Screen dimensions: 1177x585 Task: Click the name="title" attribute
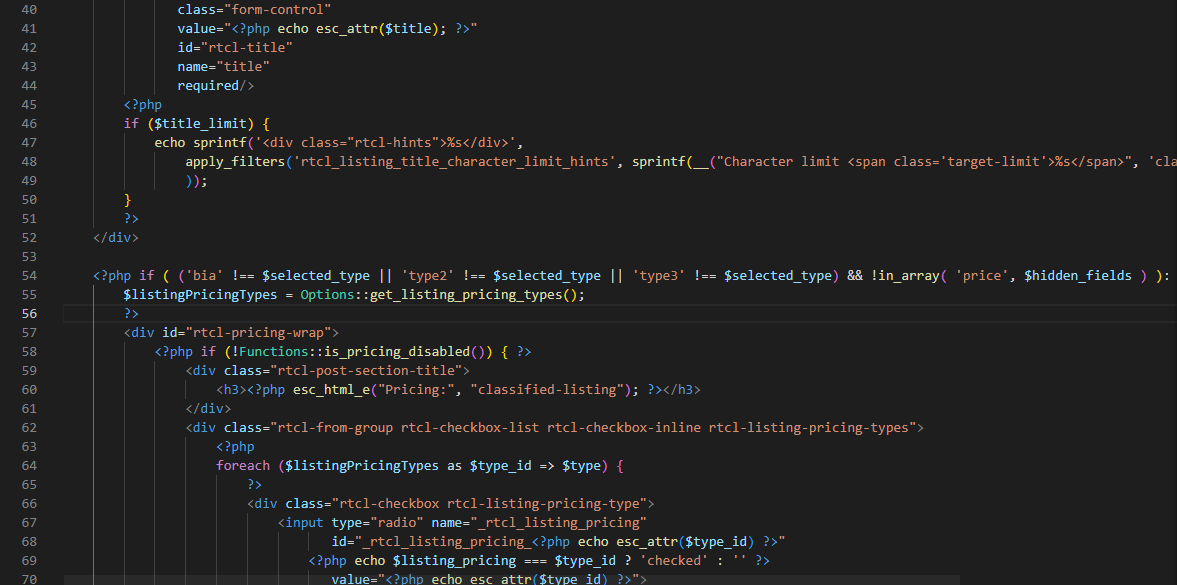click(x=224, y=67)
